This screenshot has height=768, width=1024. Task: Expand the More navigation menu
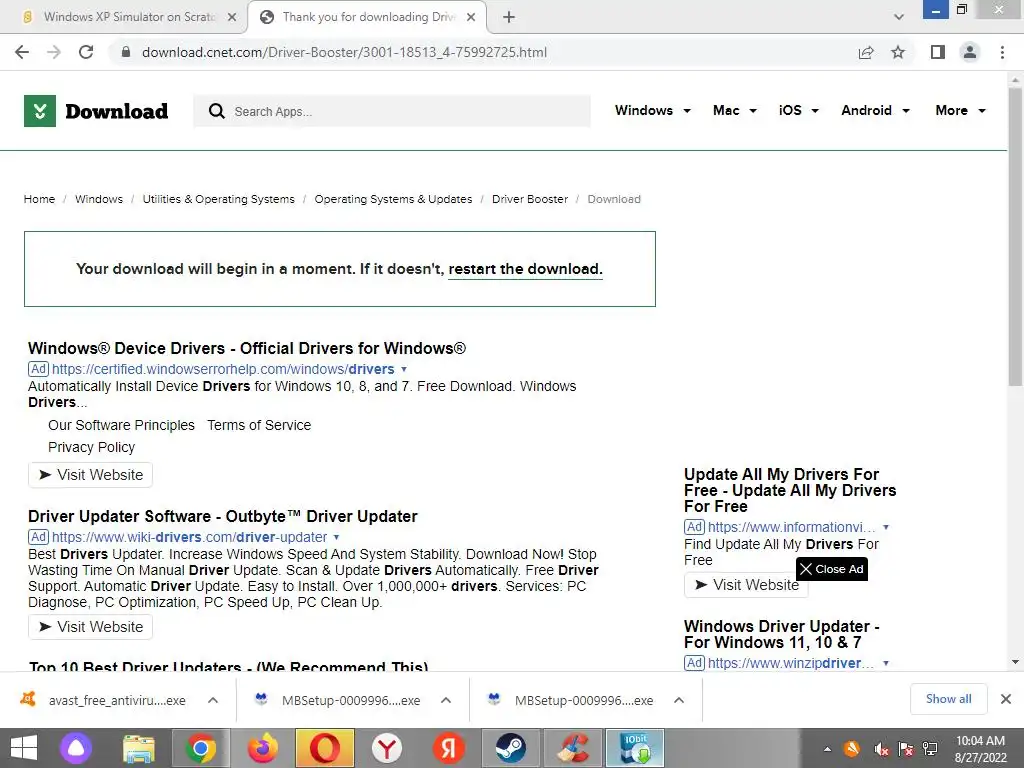(x=960, y=110)
